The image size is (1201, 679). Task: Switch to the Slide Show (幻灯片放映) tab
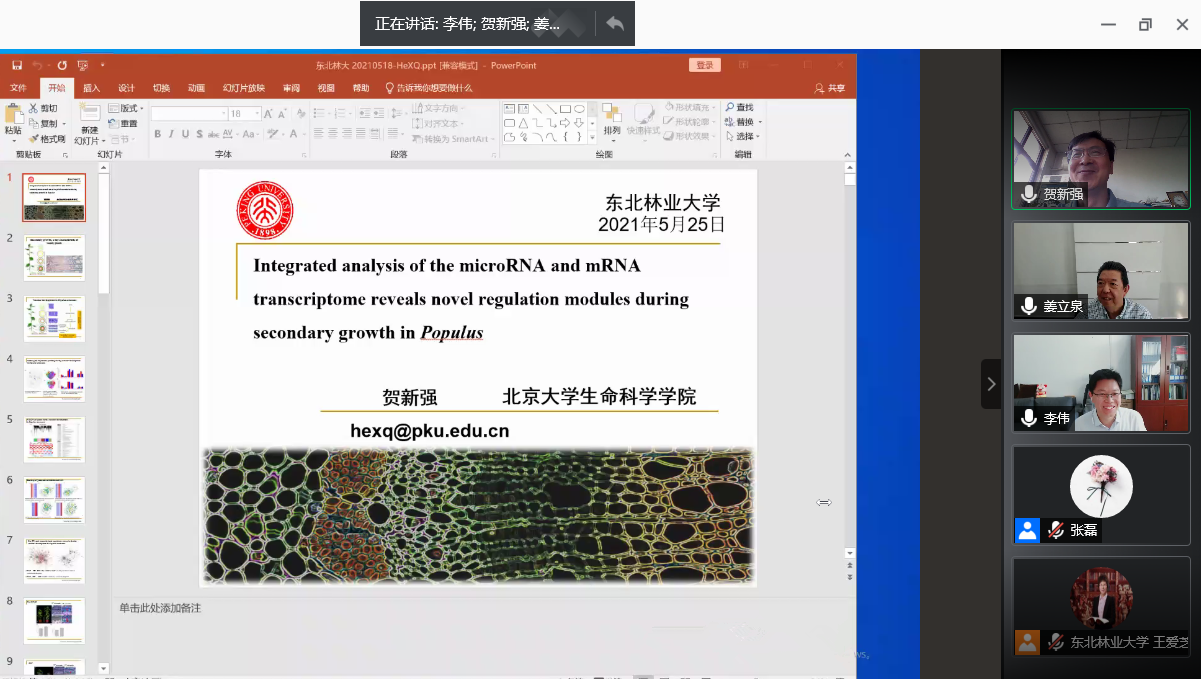pyautogui.click(x=243, y=88)
